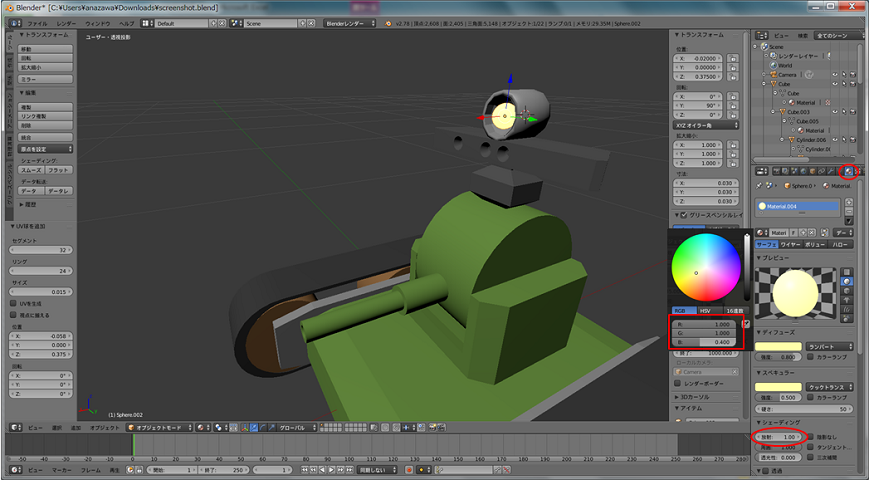
Task: Click the screen layout grid icon next to Default
Action: pos(147,22)
